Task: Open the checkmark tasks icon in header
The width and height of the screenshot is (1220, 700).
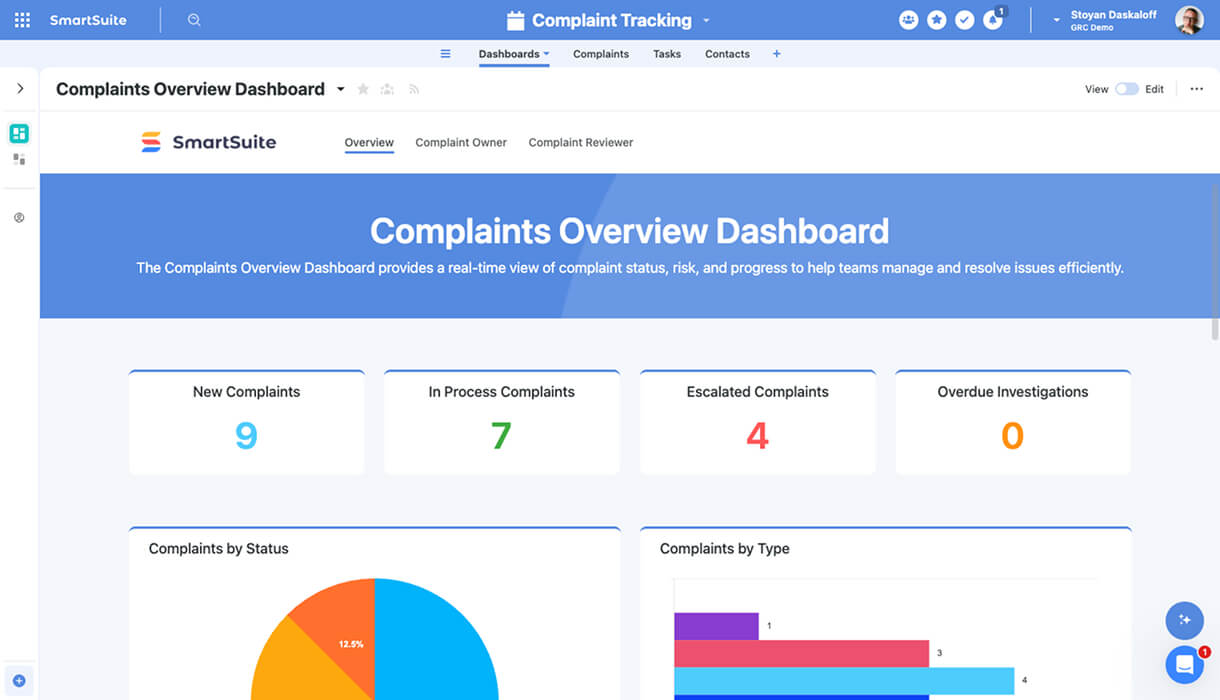Action: (964, 20)
